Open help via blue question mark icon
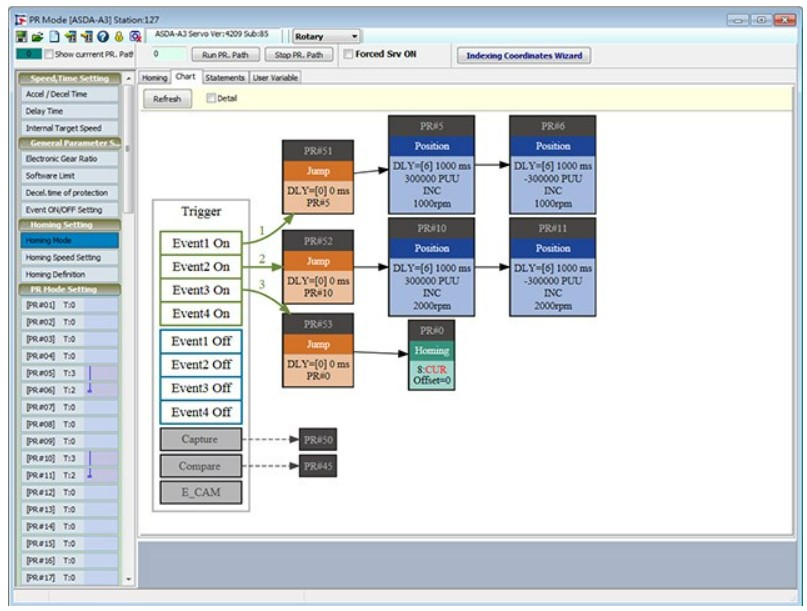Screen dimensions: 807x611 [x=103, y=37]
